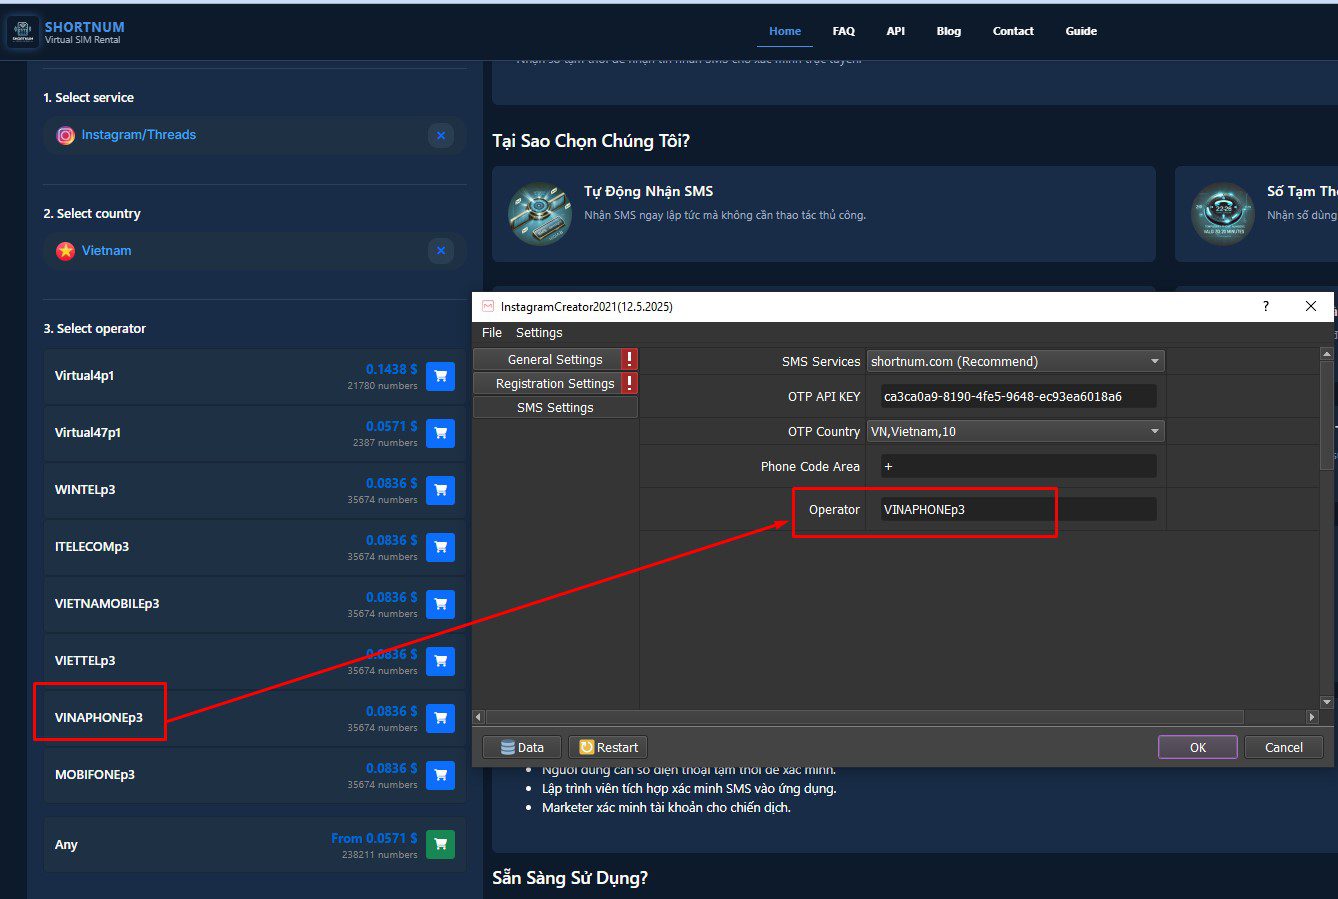Viewport: 1338px width, 899px height.
Task: Click the Tự Động Nhận SMS feature icon
Action: (x=540, y=213)
